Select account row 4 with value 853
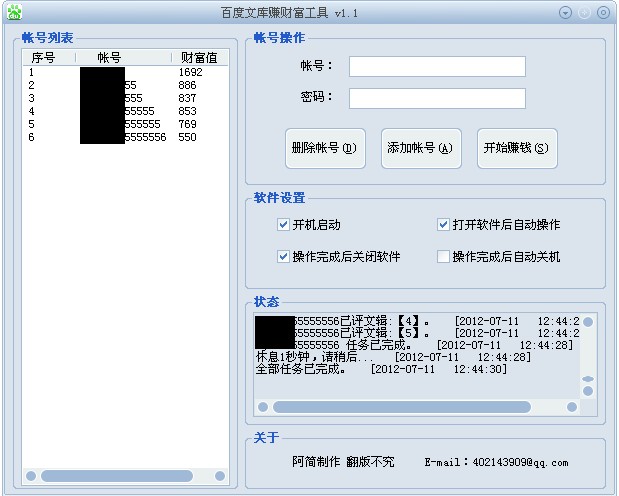This screenshot has height=496, width=619. click(125, 111)
